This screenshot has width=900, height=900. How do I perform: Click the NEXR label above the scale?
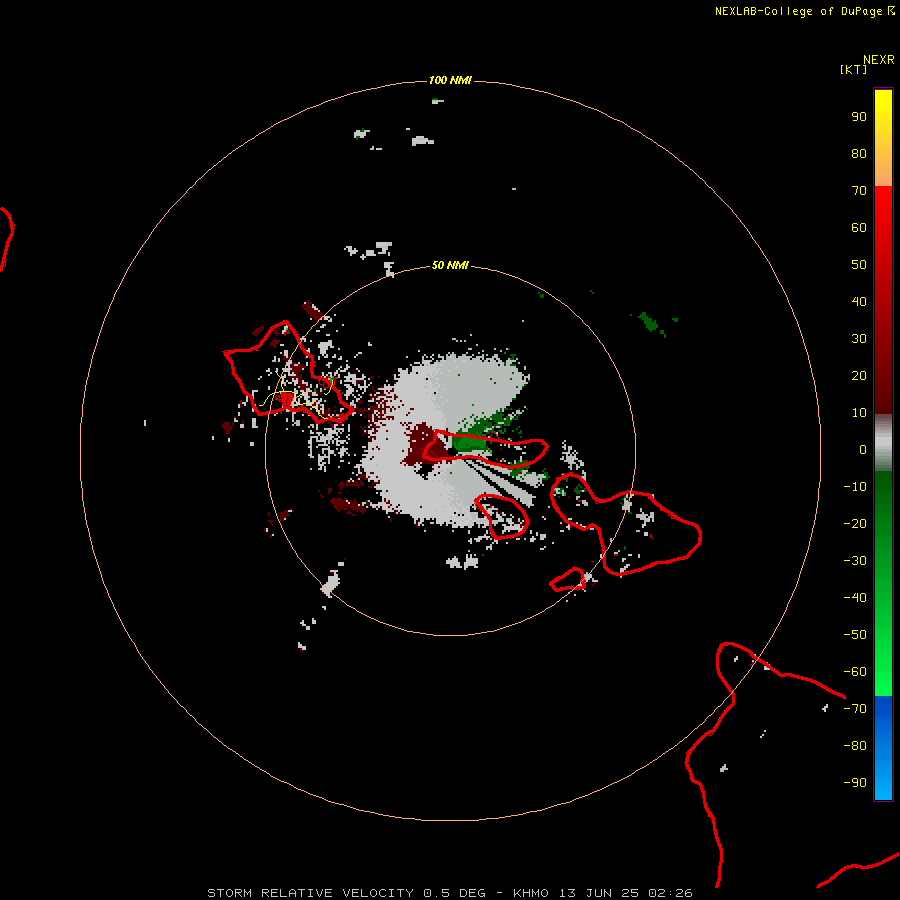tap(879, 60)
